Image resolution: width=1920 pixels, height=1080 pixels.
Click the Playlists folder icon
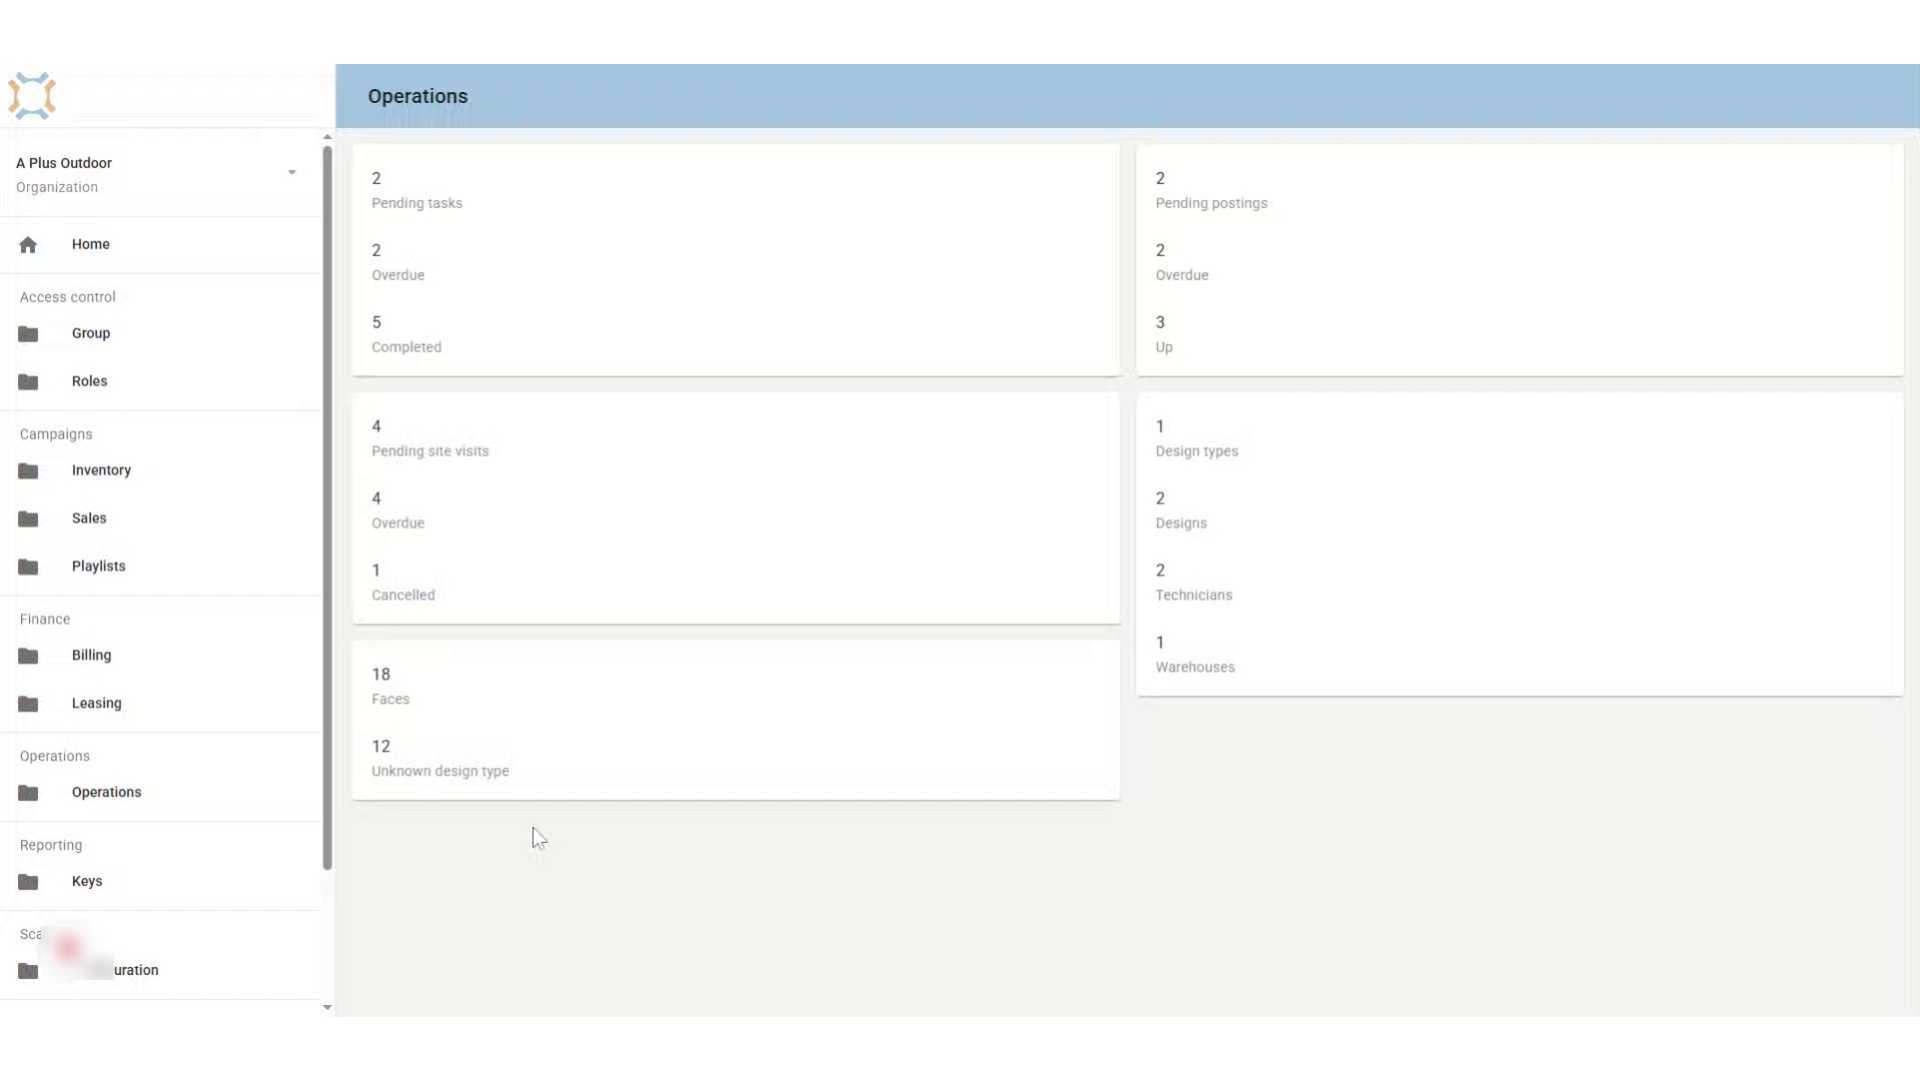[x=28, y=567]
